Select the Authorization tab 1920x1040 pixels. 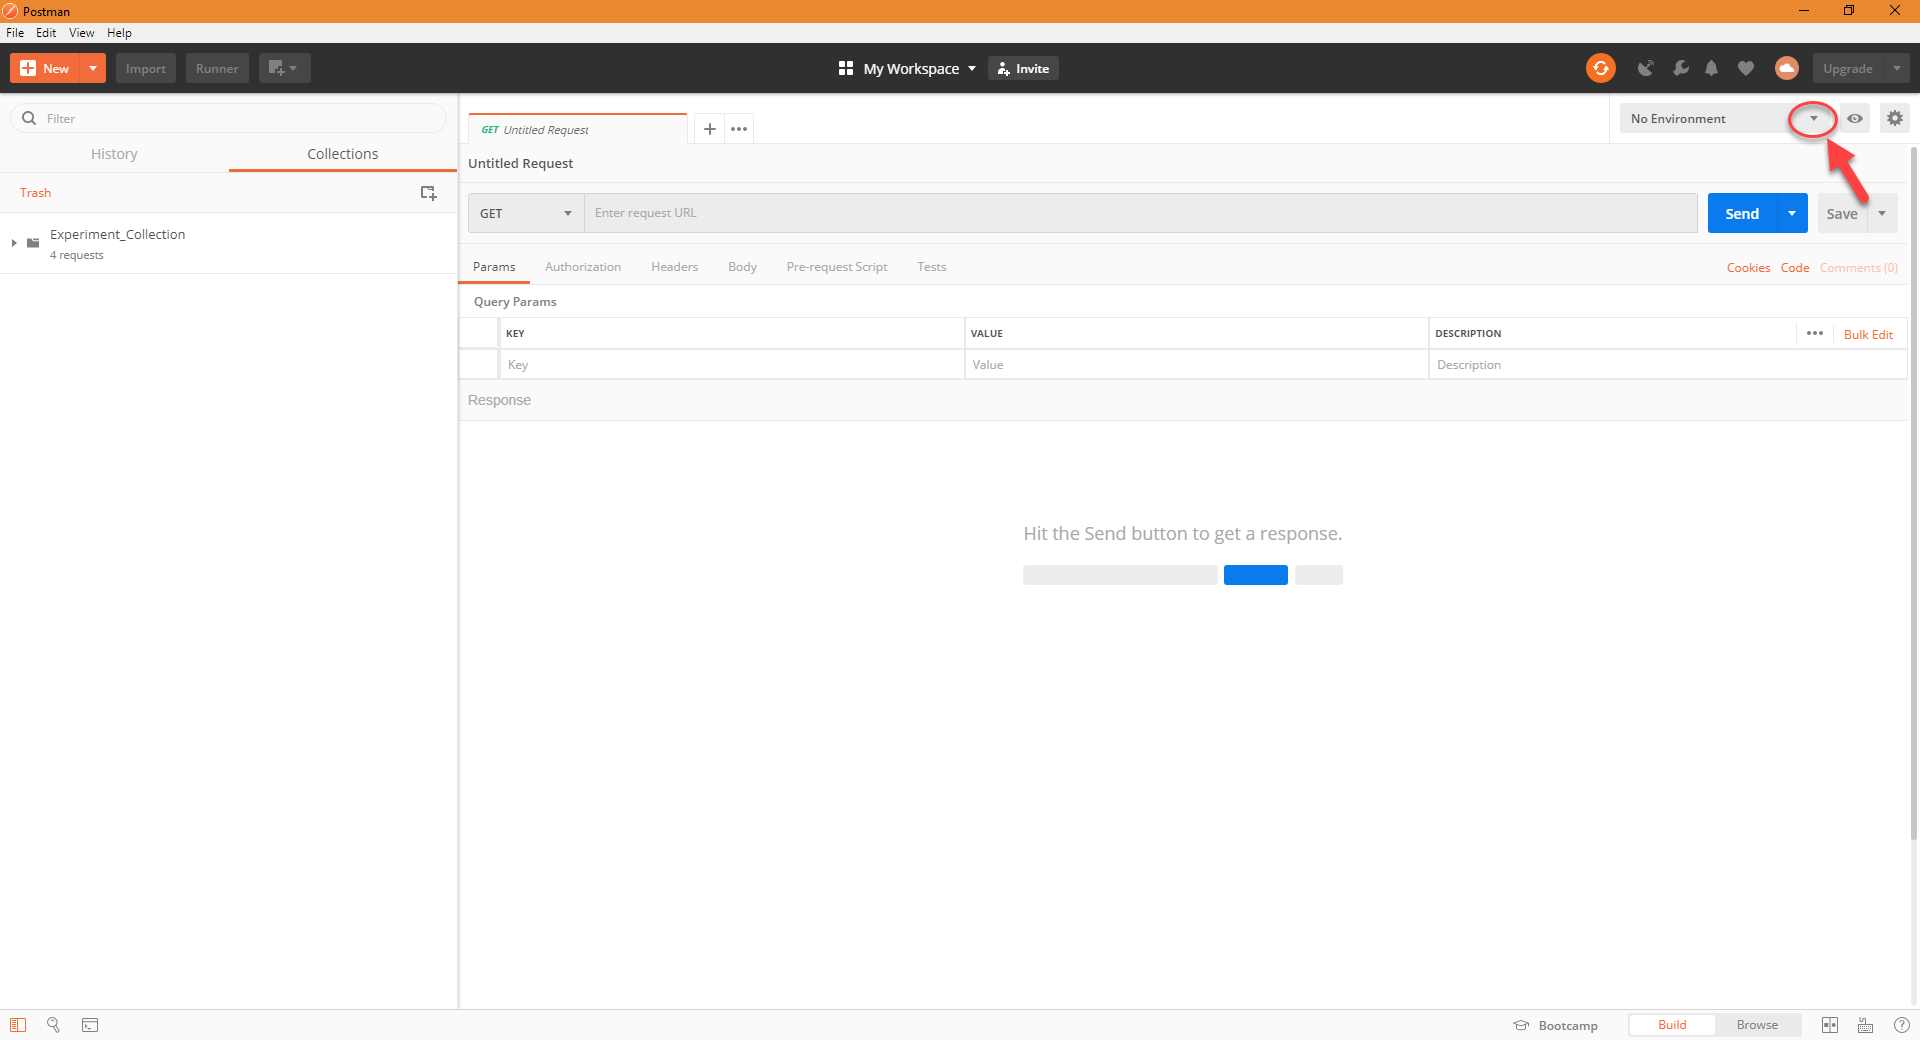tap(583, 267)
